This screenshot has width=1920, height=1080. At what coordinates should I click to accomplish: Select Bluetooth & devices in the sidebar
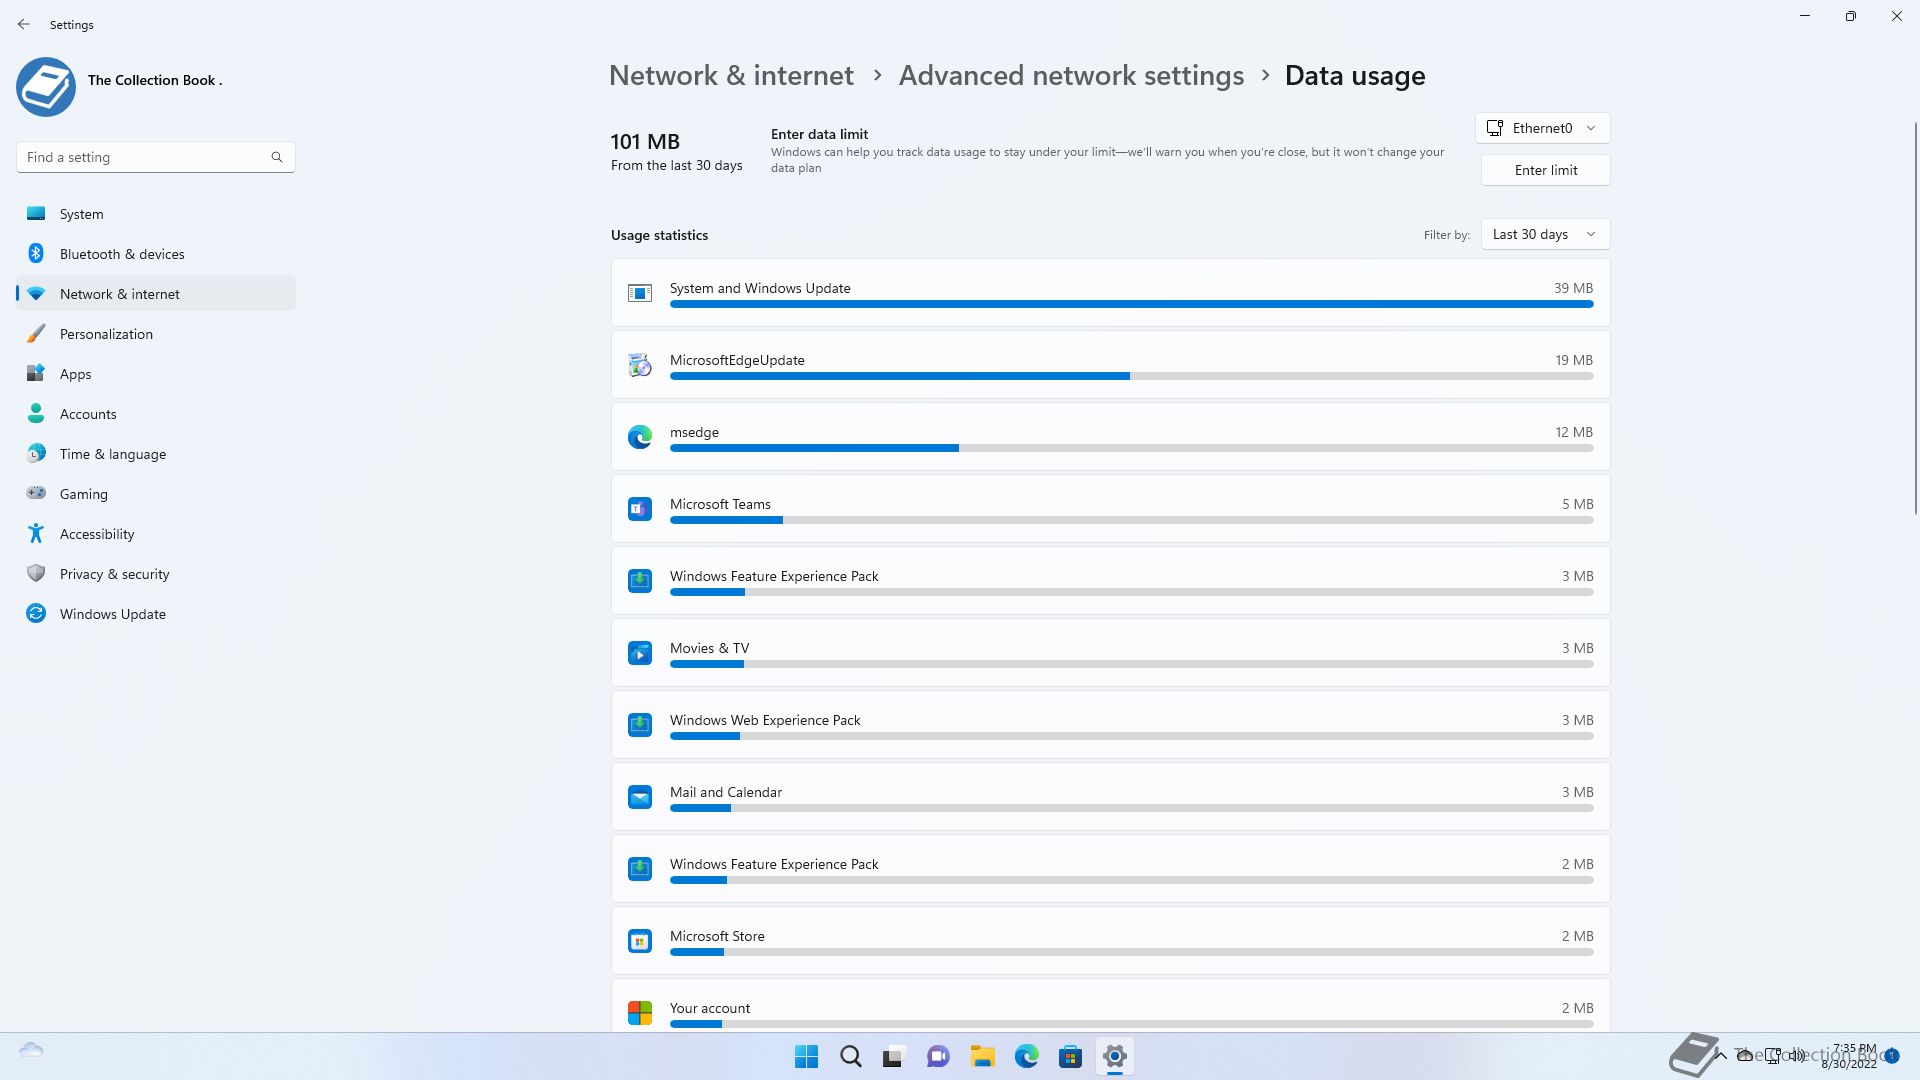click(x=156, y=253)
